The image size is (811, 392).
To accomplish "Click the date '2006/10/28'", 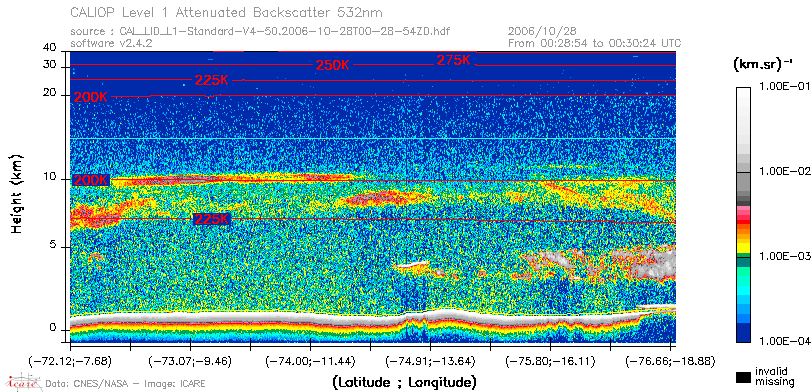I will (x=542, y=32).
